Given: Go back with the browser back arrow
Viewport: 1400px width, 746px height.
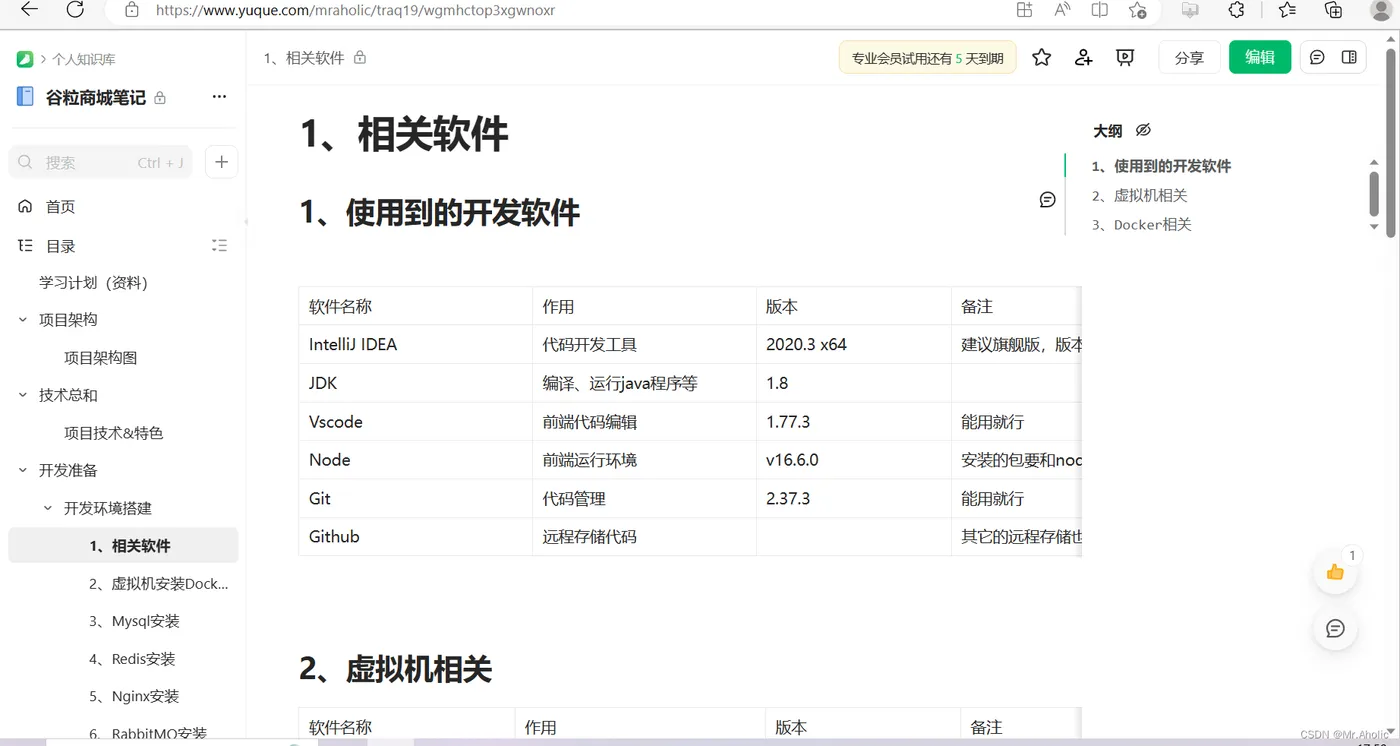Looking at the screenshot, I should click(29, 10).
